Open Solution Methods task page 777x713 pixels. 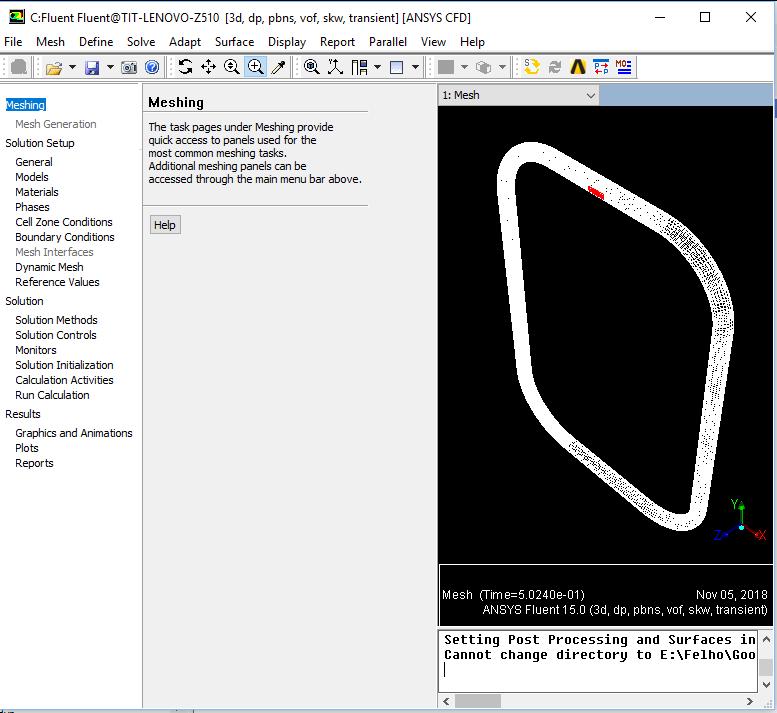56,320
